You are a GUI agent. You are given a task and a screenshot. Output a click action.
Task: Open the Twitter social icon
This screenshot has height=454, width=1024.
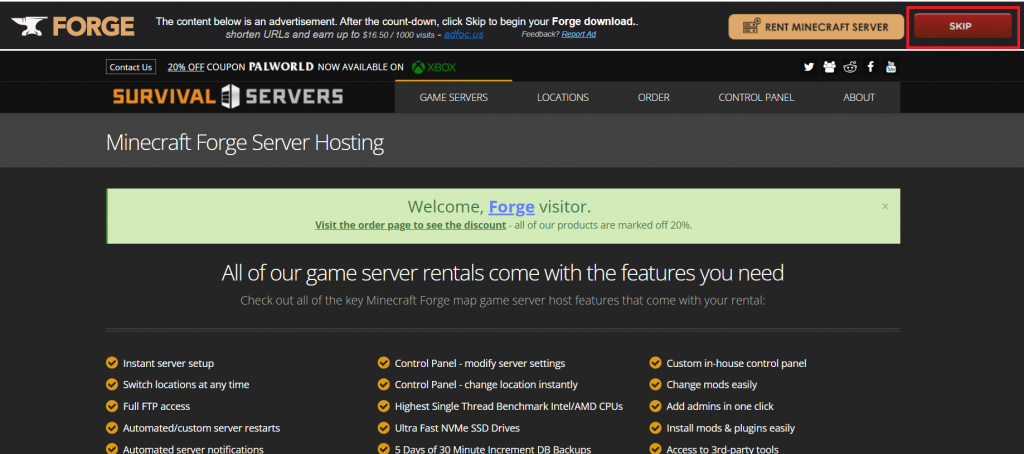(x=809, y=67)
